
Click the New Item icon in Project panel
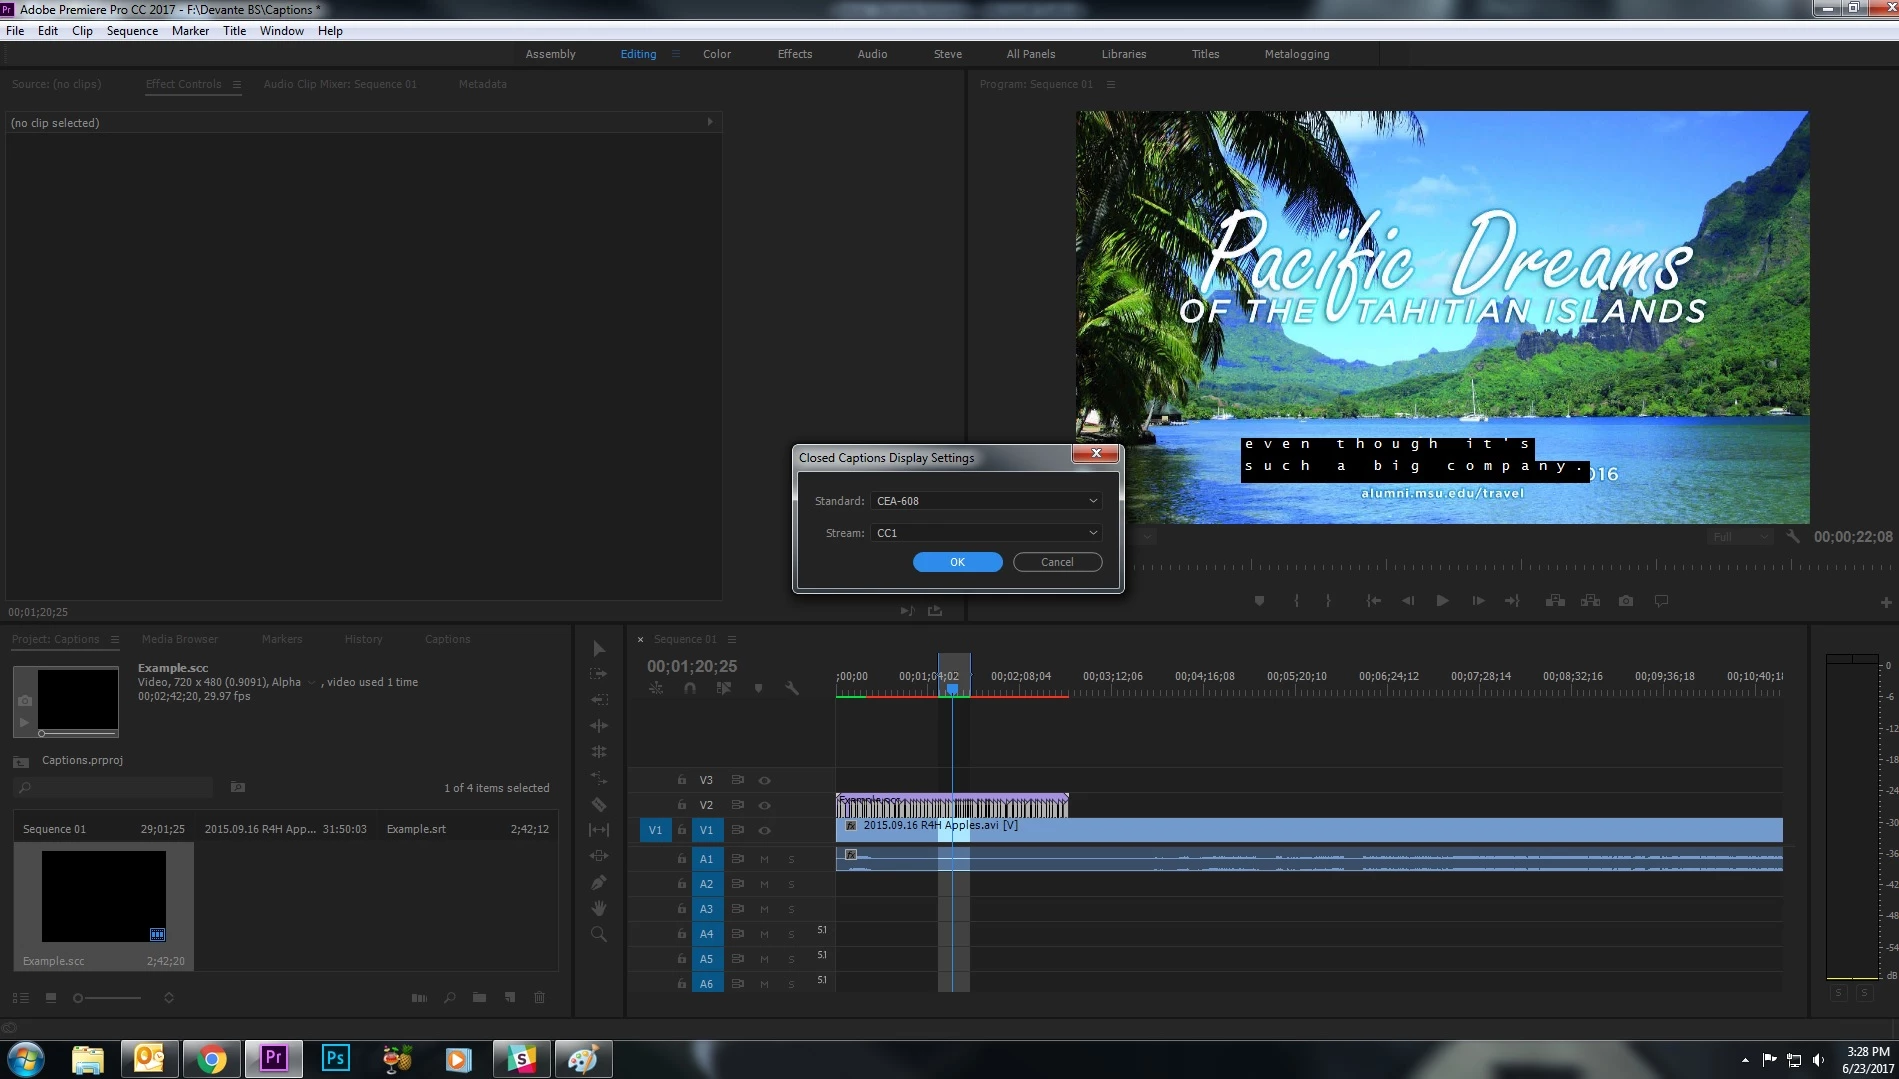(510, 997)
